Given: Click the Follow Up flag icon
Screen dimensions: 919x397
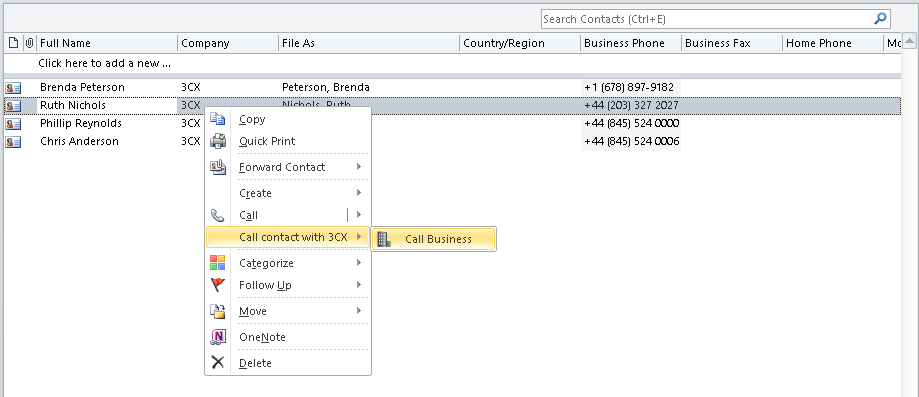Looking at the screenshot, I should pos(217,285).
